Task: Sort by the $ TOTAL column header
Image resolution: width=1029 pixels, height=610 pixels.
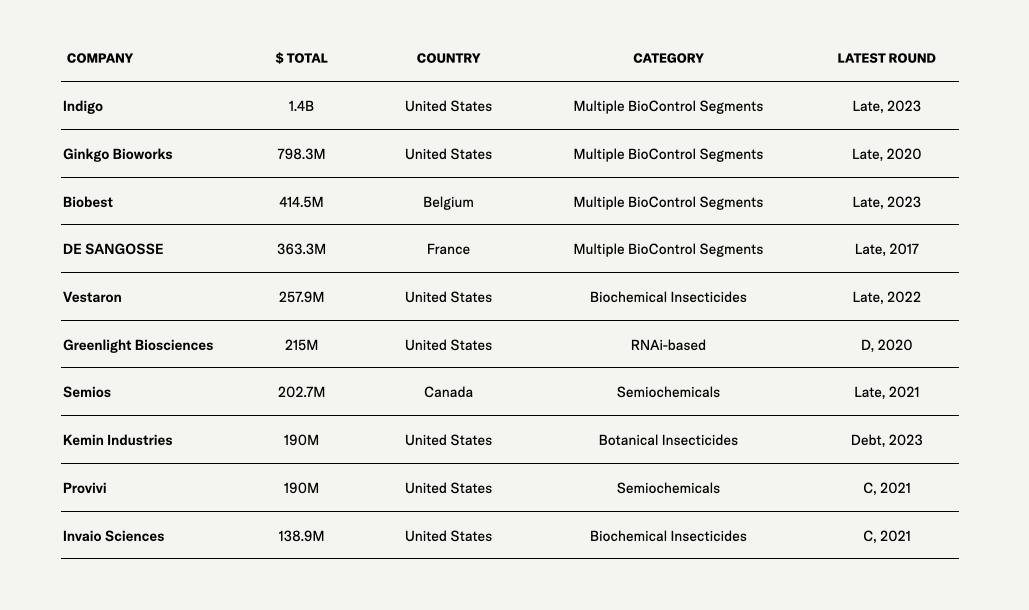Action: [x=301, y=58]
